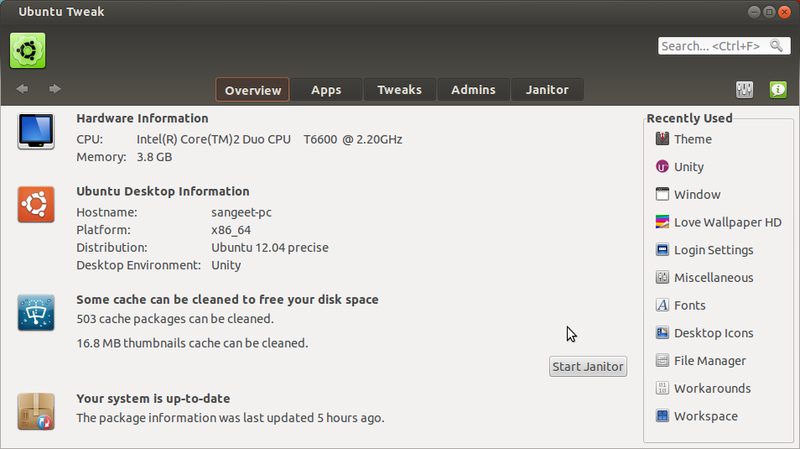
Task: Open the Tweaks tab
Action: coord(399,90)
